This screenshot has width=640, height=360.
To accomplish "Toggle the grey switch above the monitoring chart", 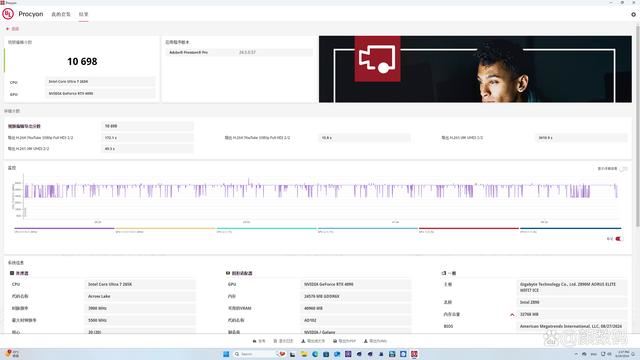I will (x=623, y=169).
